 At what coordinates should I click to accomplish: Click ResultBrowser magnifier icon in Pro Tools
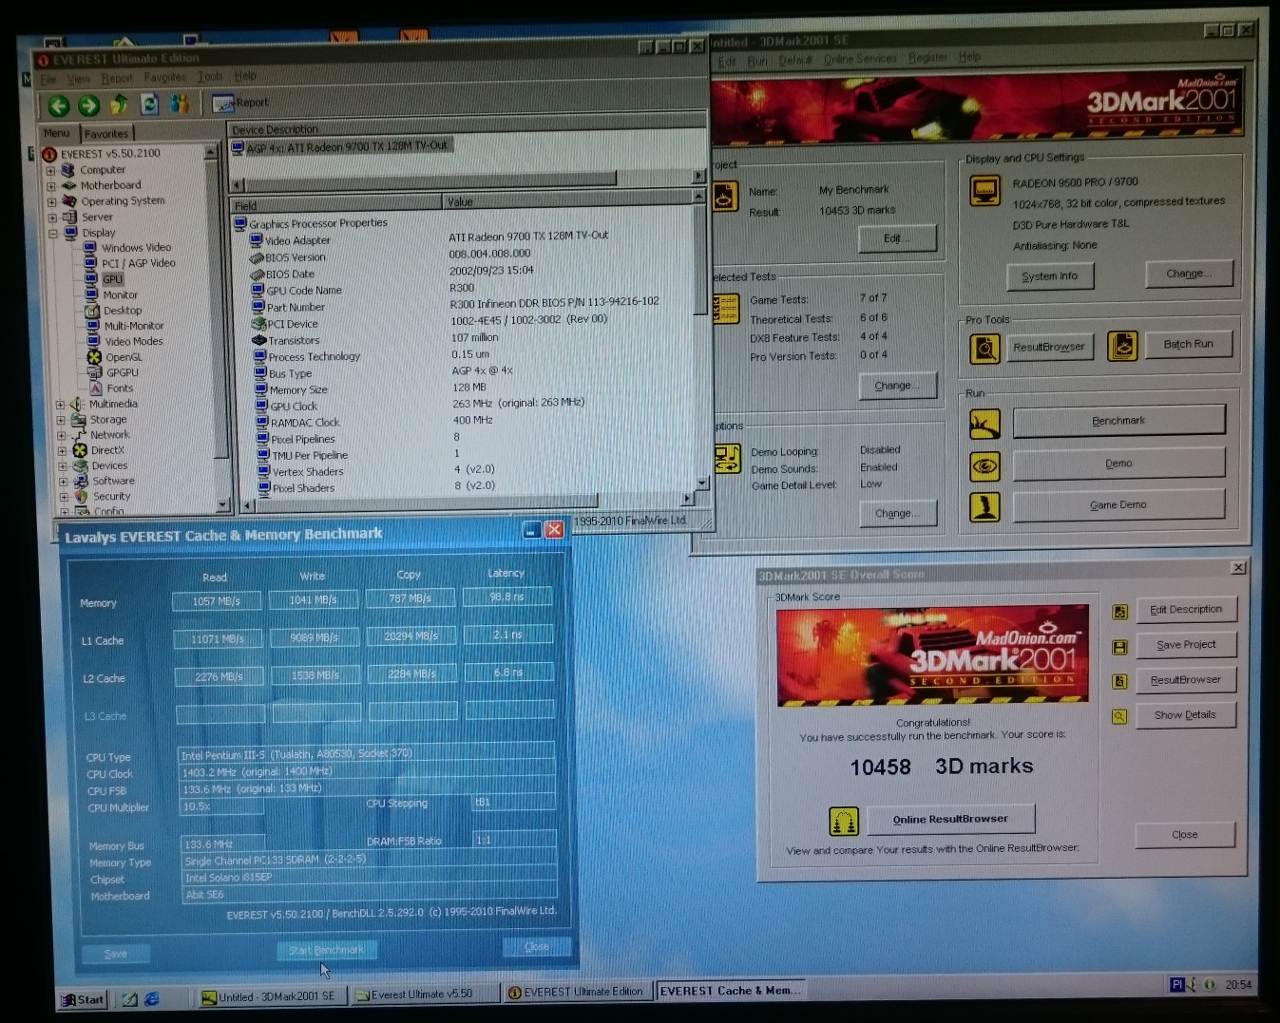[985, 348]
